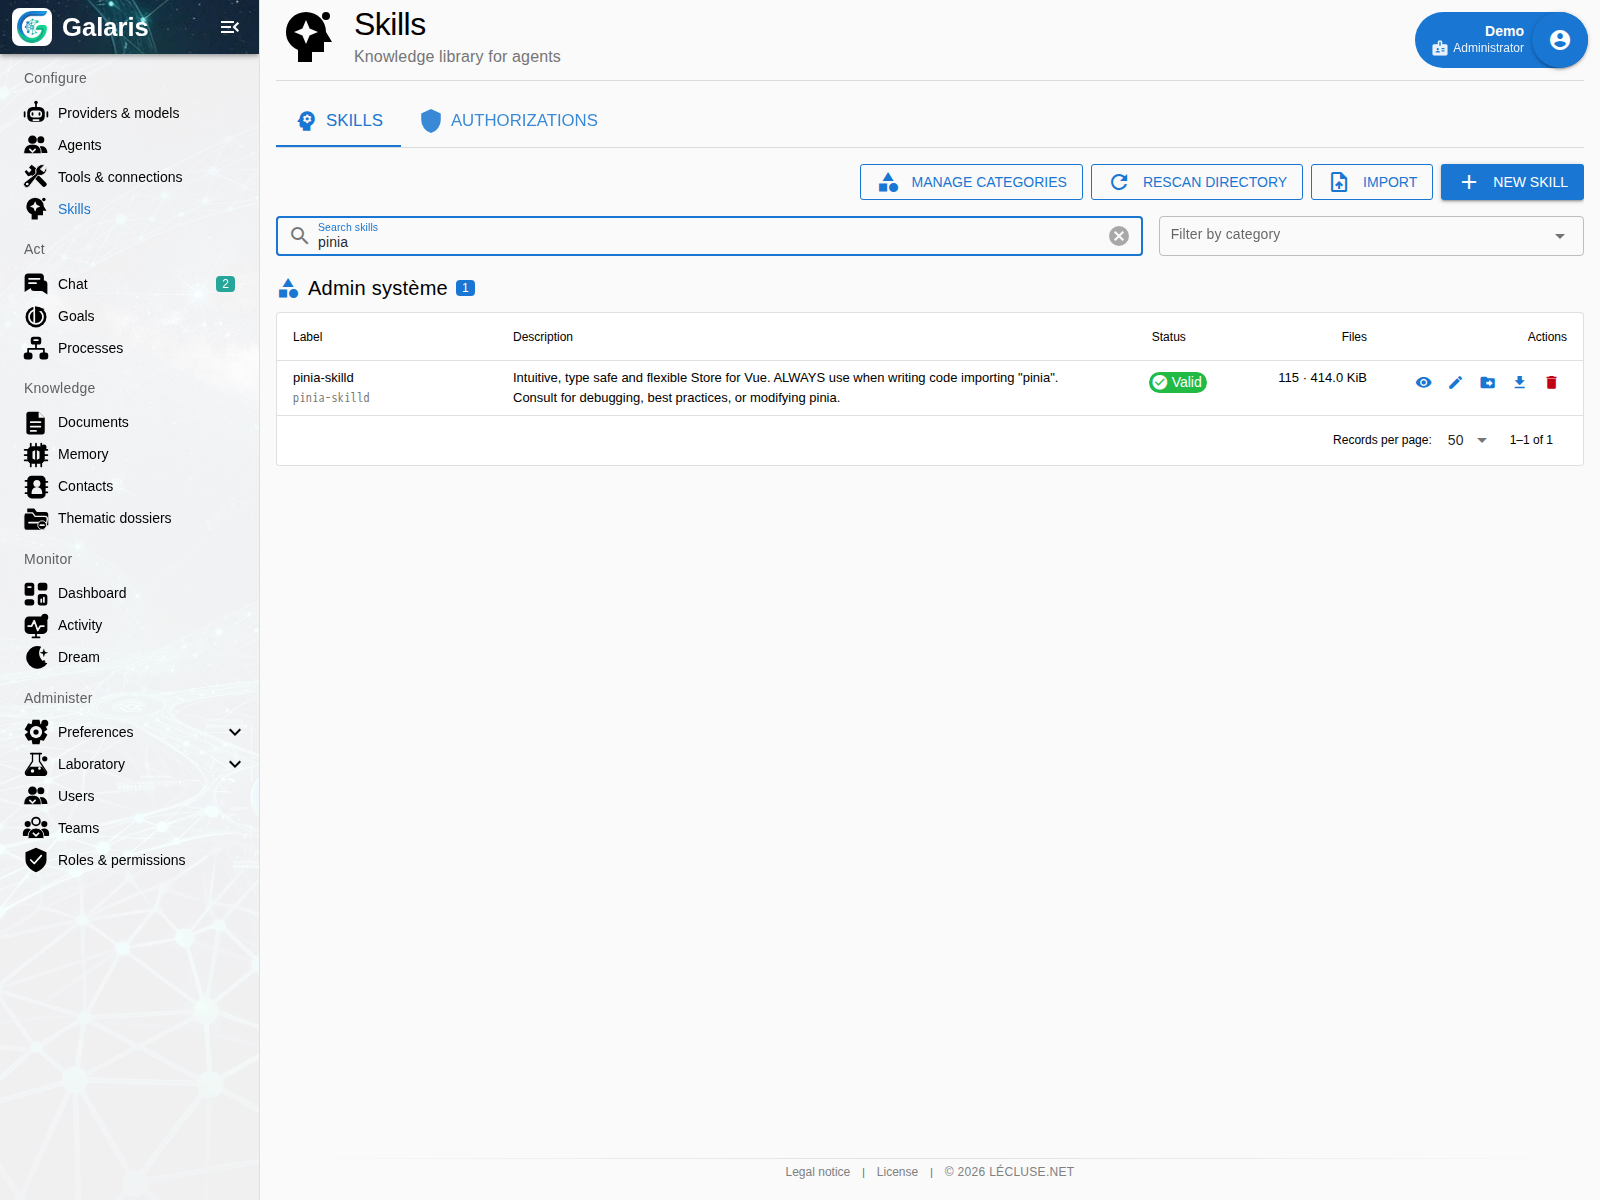Open the License link
The height and width of the screenshot is (1200, 1600).
click(897, 1172)
